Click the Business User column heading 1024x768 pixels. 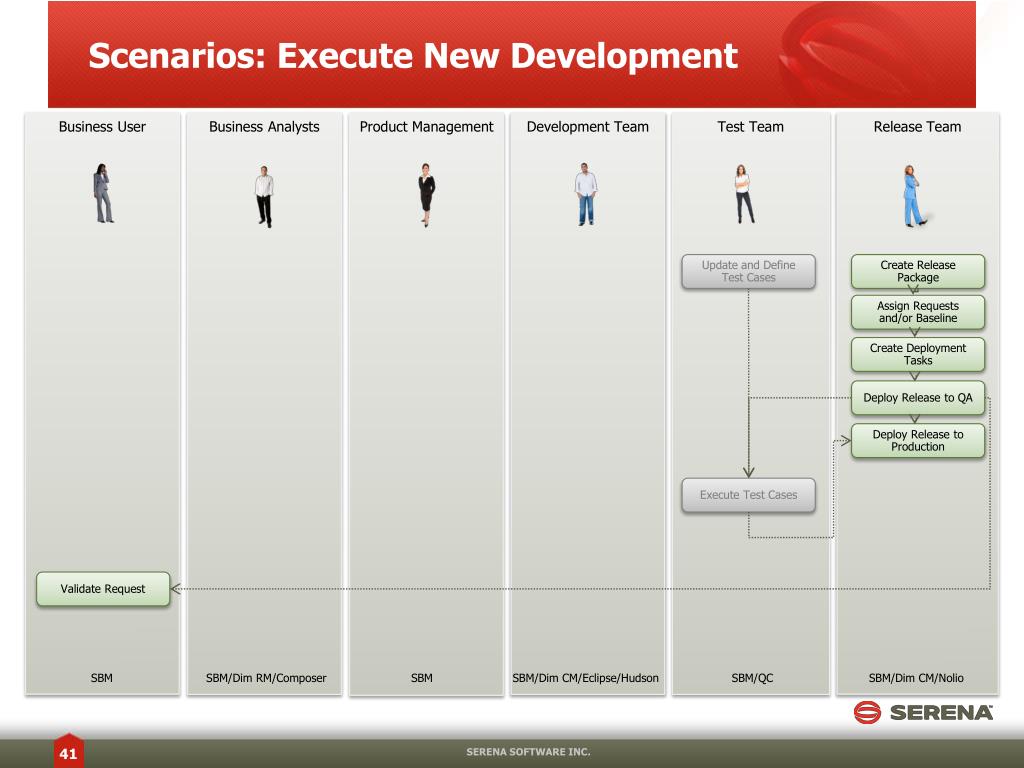102,127
